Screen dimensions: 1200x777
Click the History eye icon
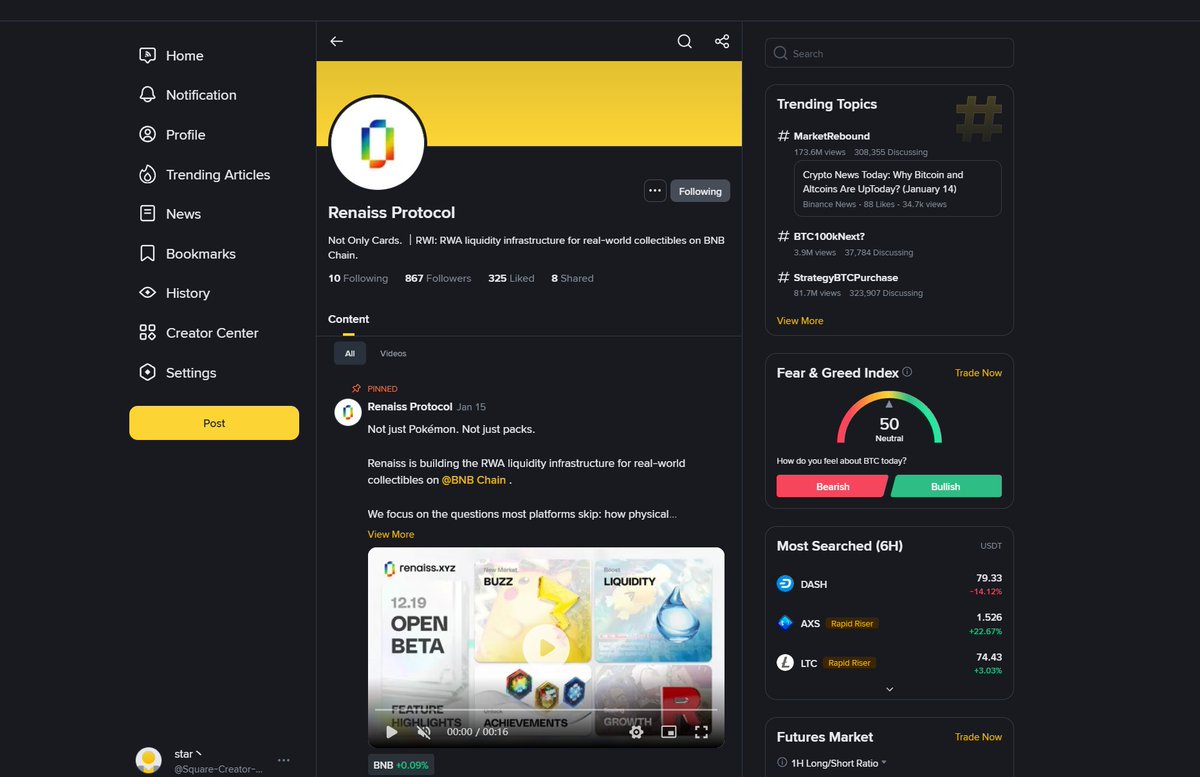click(147, 293)
